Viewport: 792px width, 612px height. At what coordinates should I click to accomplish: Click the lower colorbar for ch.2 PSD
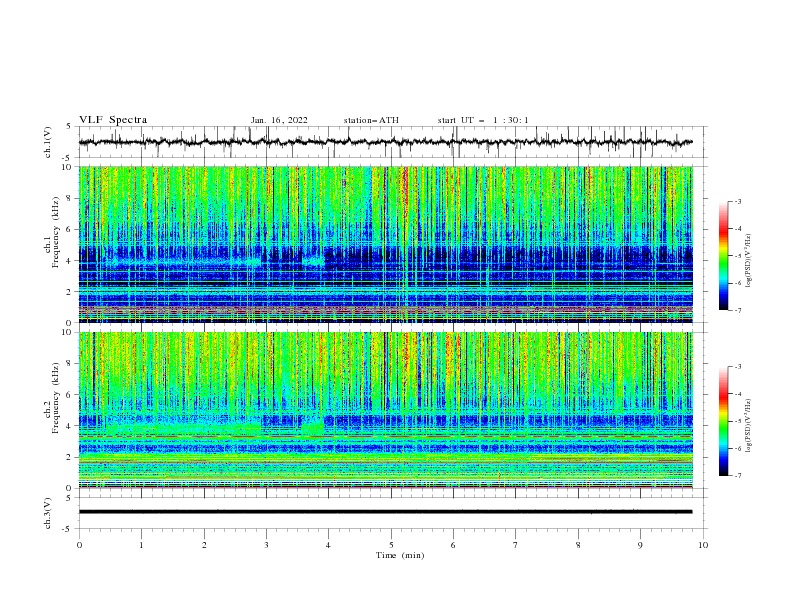tap(724, 421)
